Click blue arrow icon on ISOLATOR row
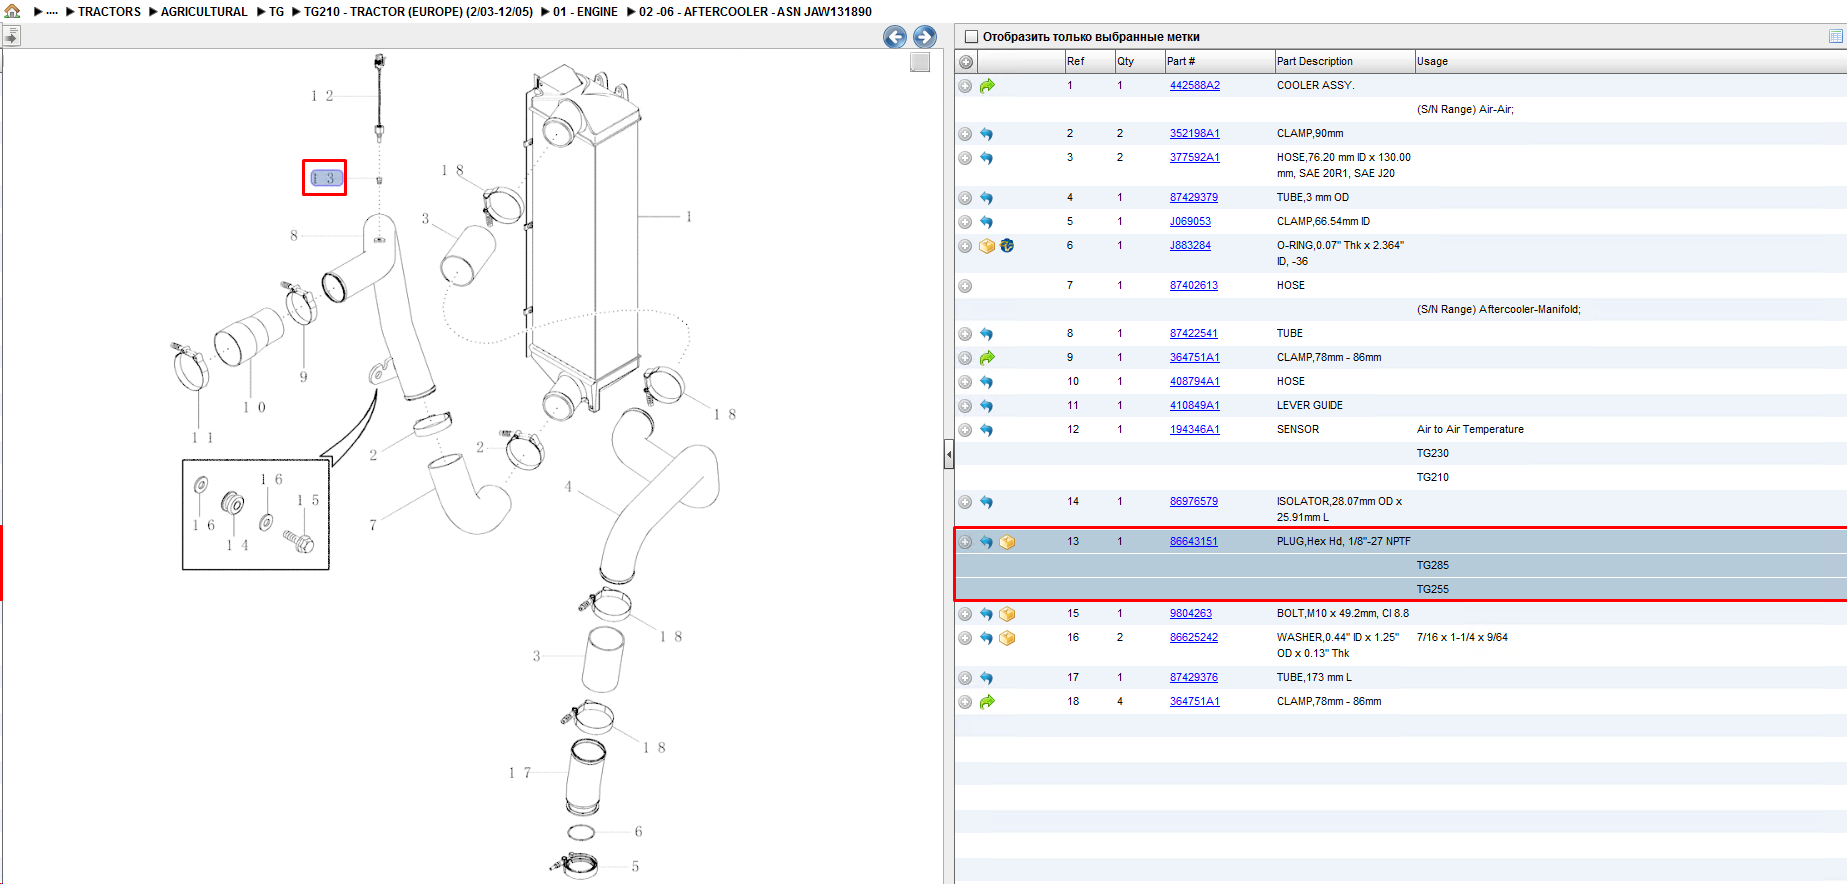 click(987, 502)
